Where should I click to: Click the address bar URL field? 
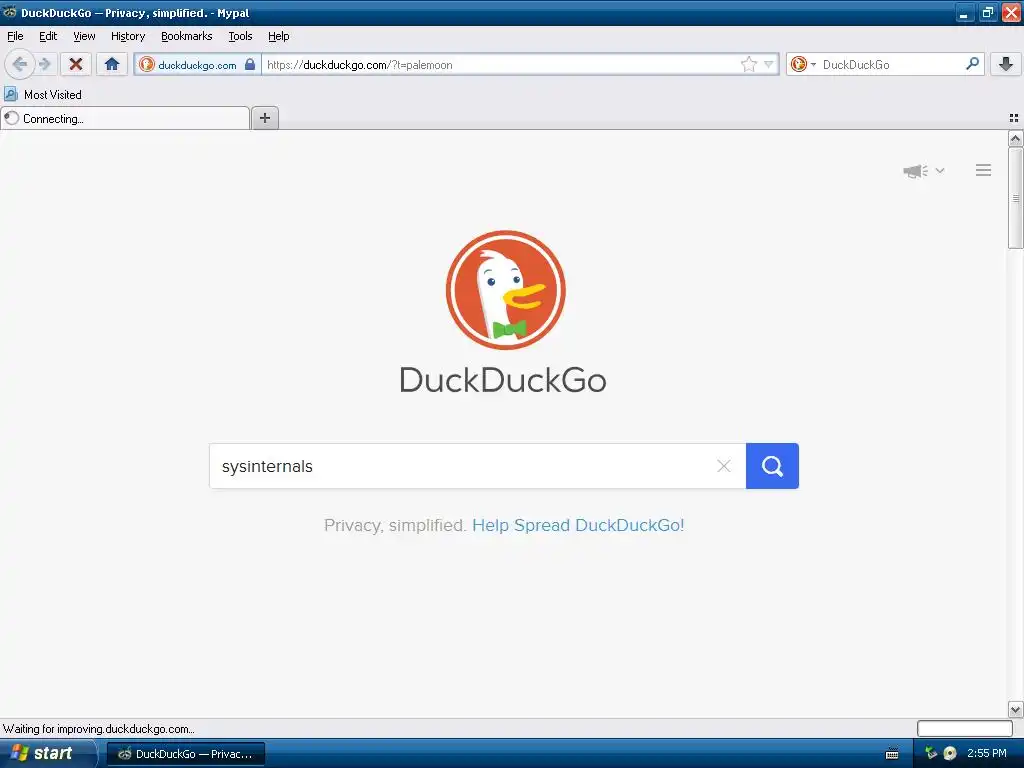(x=502, y=65)
